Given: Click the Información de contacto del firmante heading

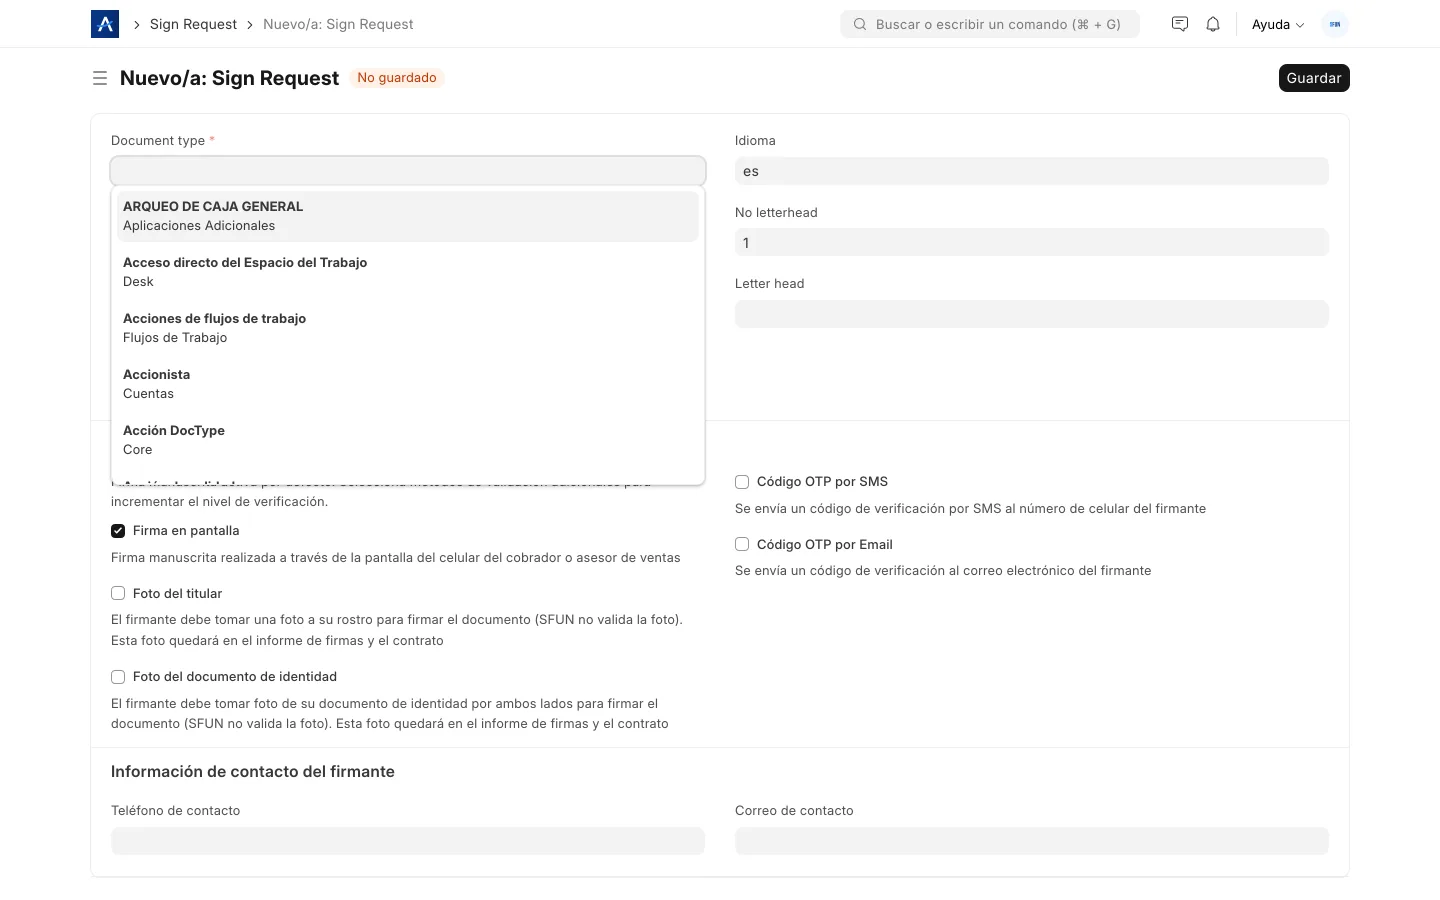Looking at the screenshot, I should tap(253, 772).
